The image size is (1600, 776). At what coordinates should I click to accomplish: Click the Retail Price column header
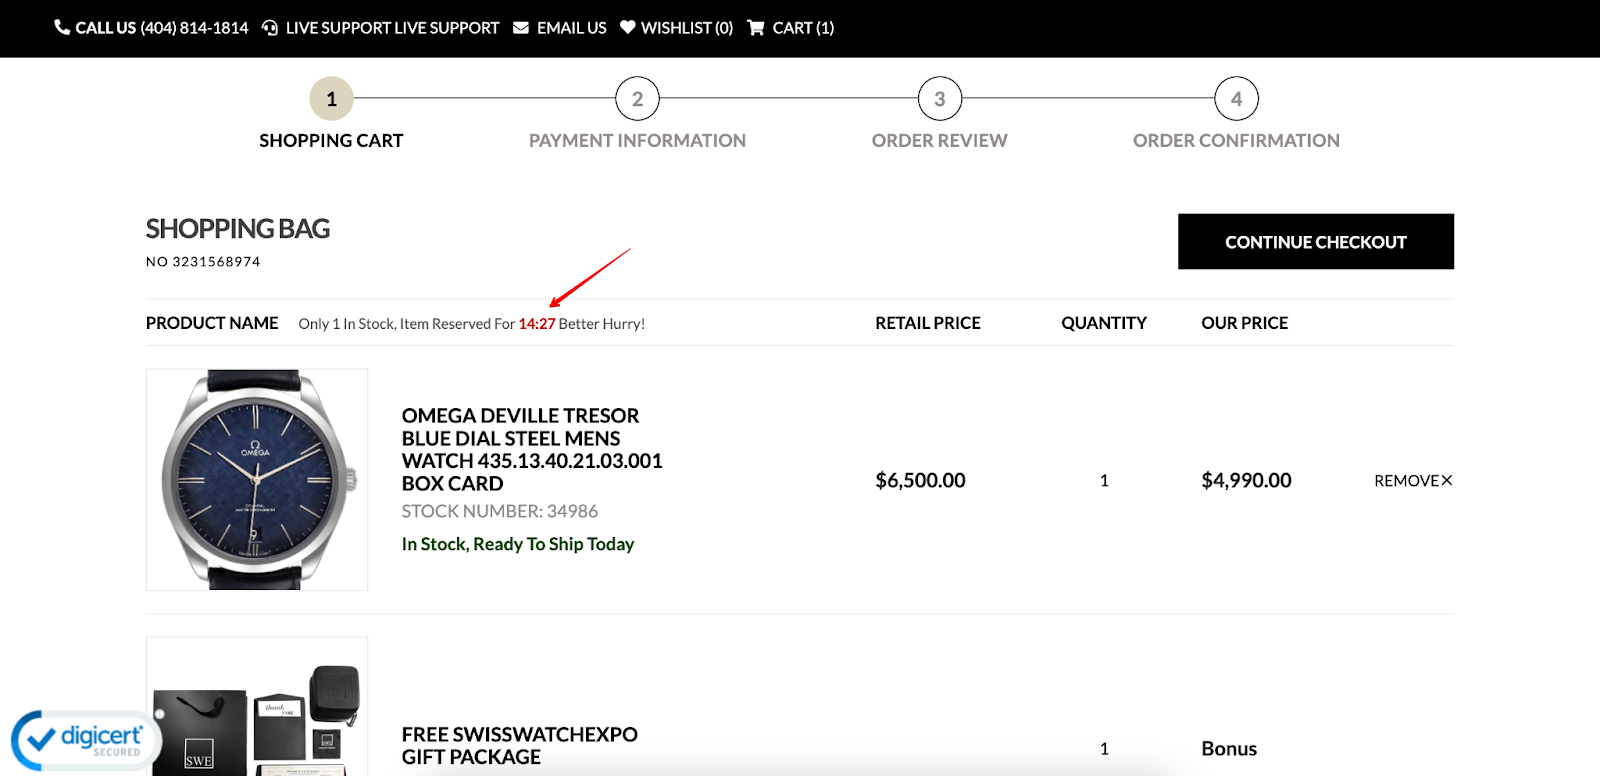pos(928,323)
